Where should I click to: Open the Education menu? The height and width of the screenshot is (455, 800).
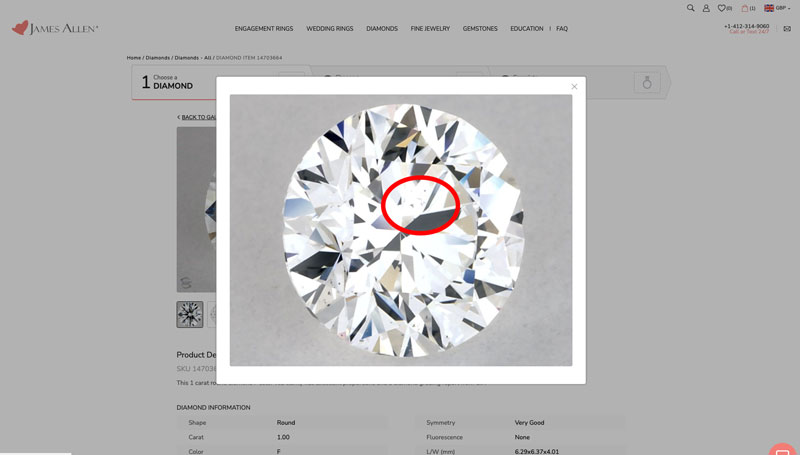(527, 29)
